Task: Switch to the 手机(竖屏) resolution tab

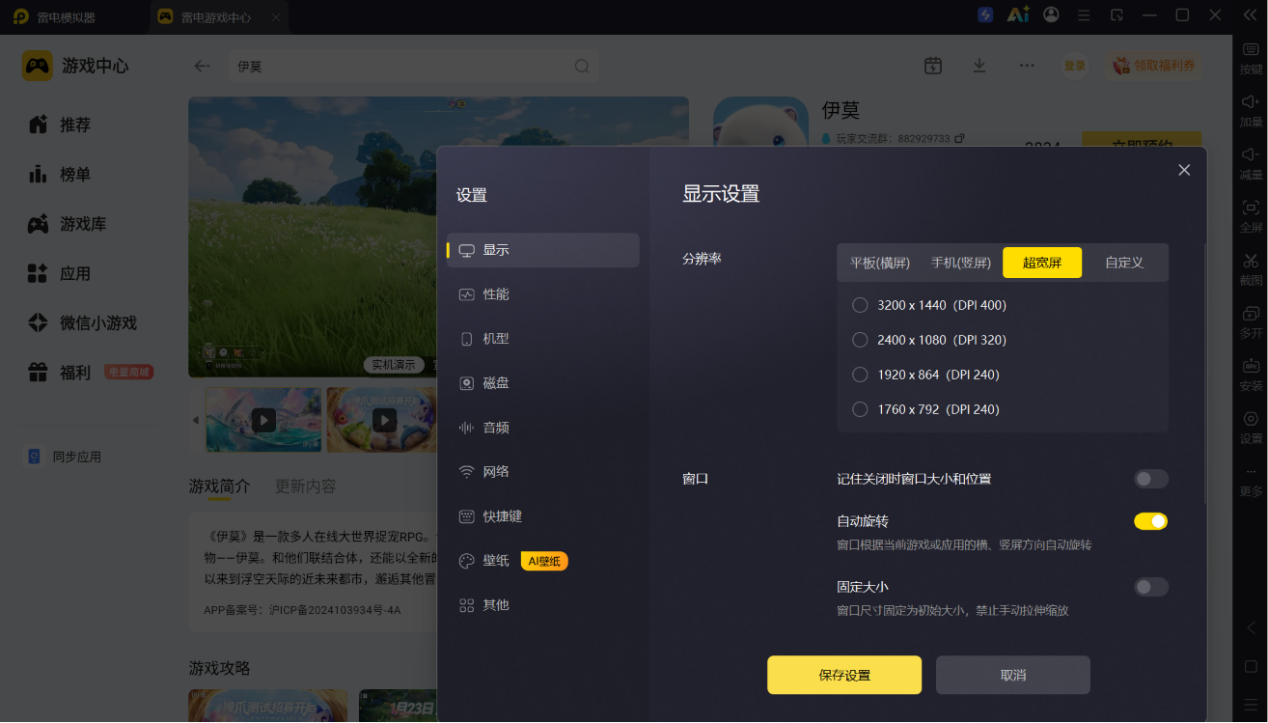Action: [x=961, y=263]
